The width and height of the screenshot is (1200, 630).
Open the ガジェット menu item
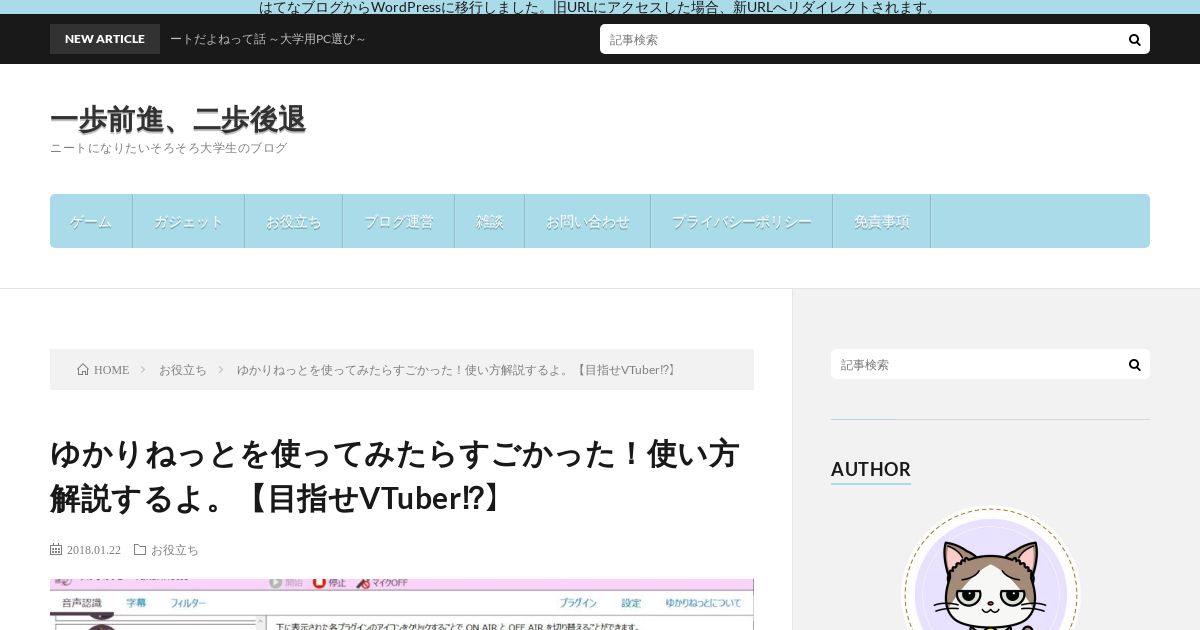189,221
